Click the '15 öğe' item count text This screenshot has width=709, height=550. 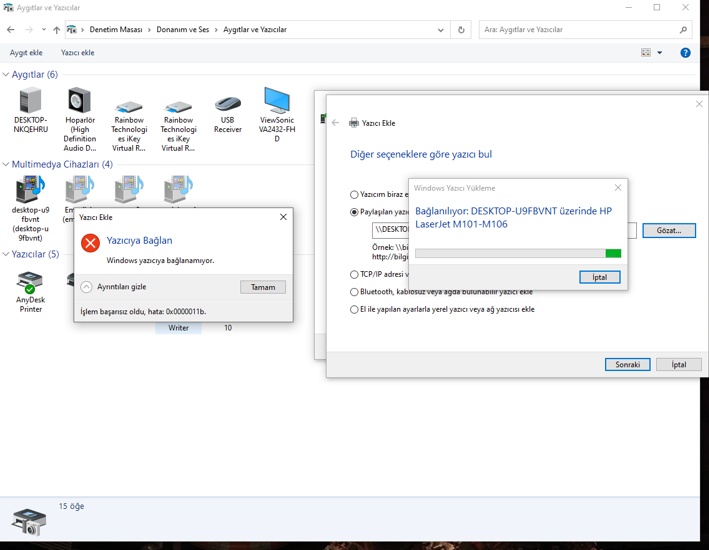click(x=71, y=506)
